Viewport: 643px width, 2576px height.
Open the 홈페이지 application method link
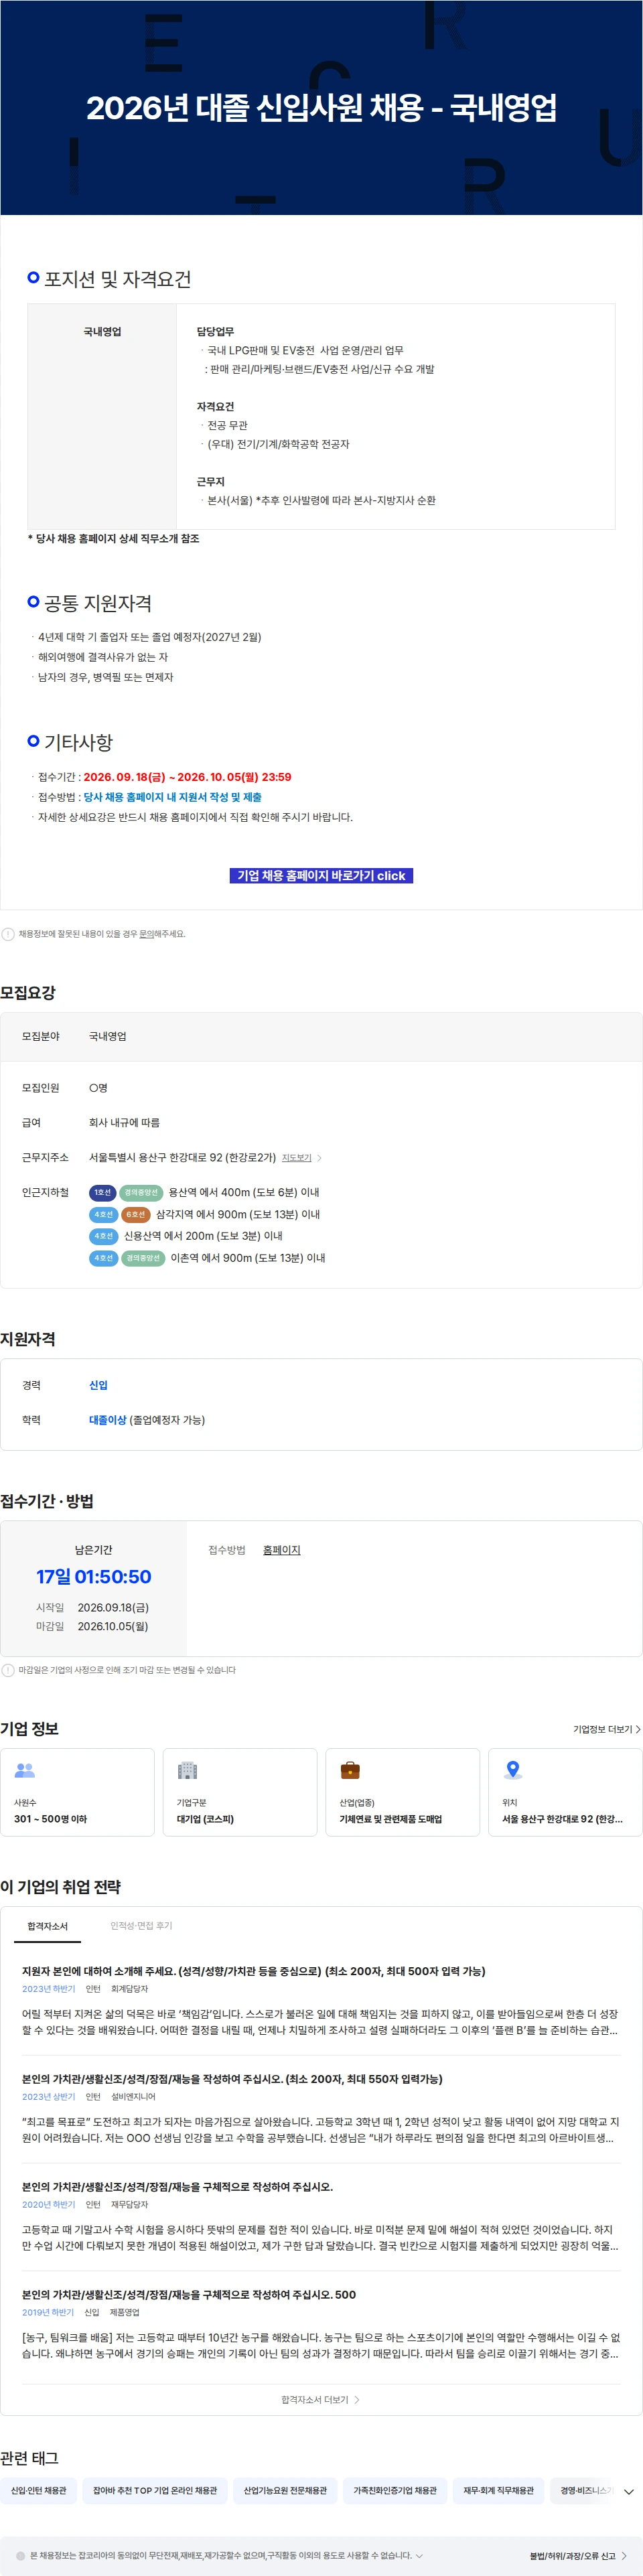pos(281,1549)
